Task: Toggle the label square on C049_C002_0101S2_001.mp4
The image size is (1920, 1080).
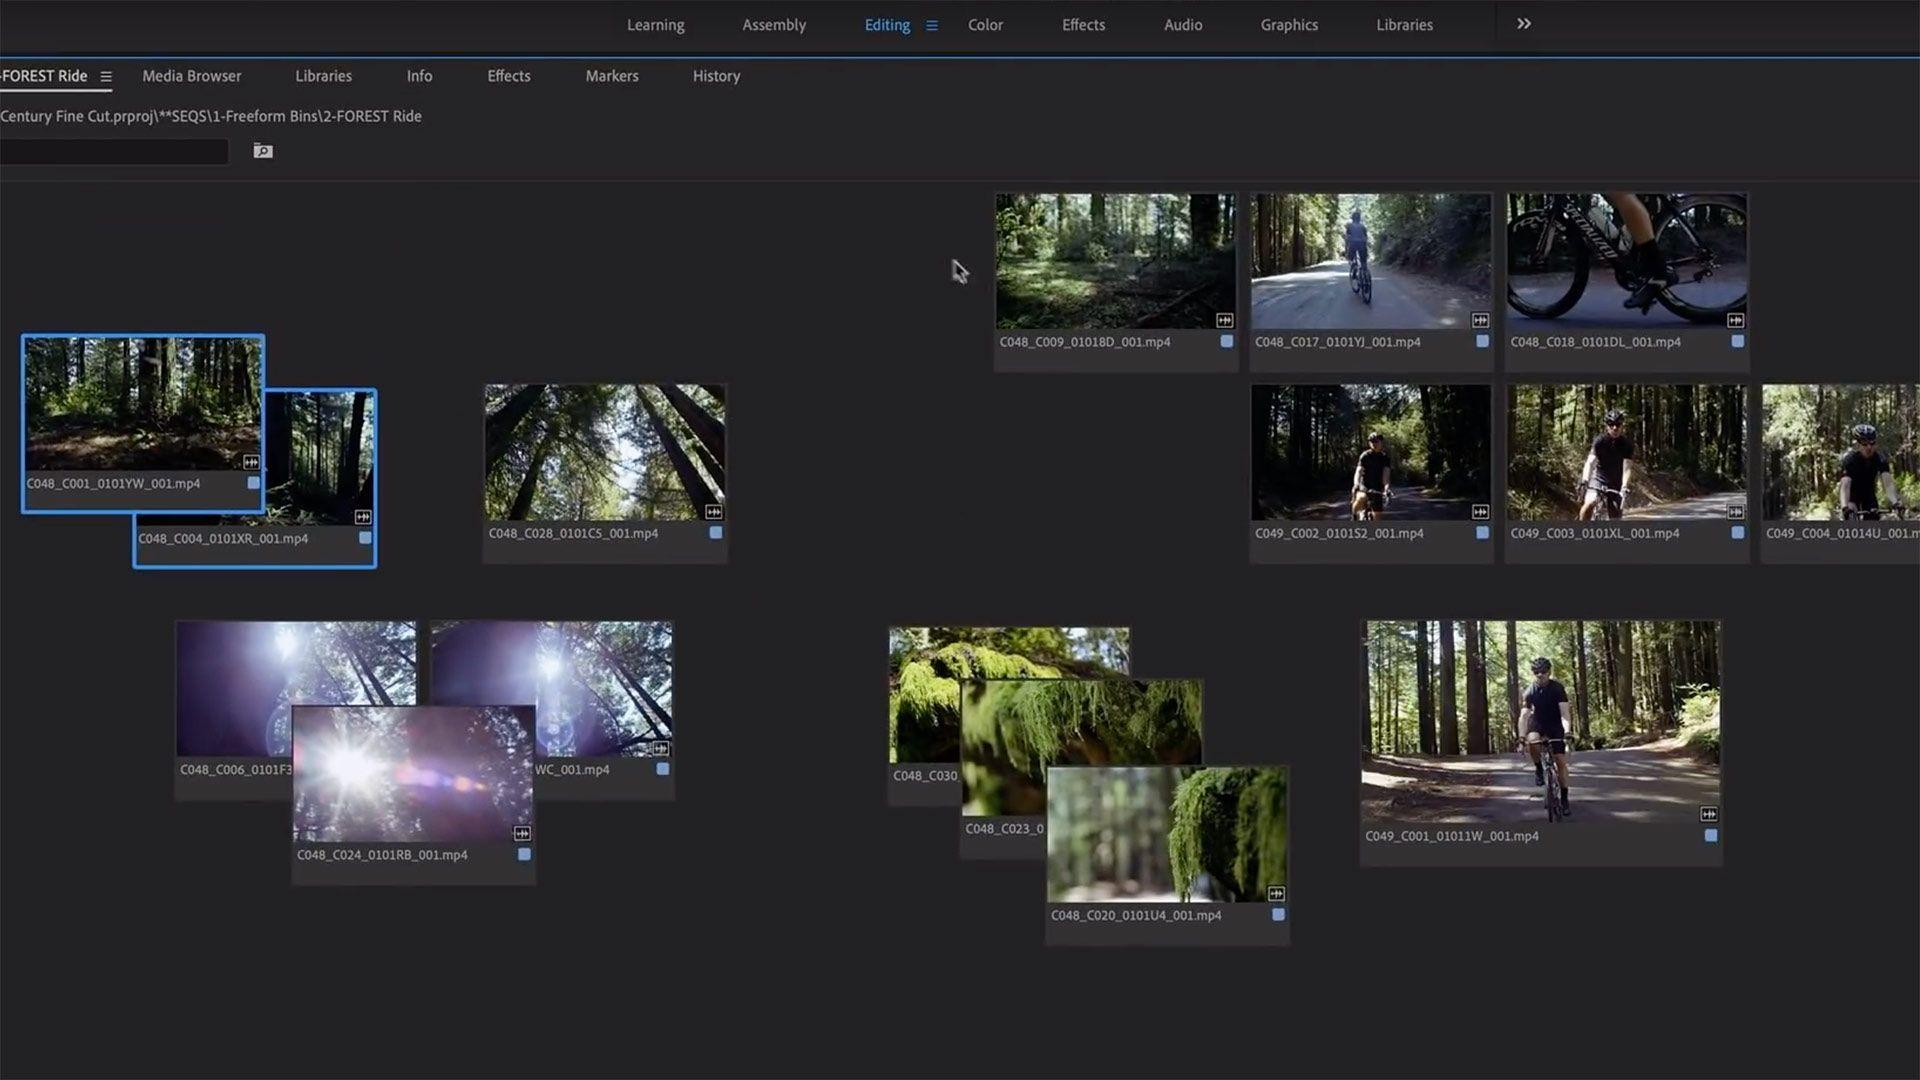Action: (1481, 533)
